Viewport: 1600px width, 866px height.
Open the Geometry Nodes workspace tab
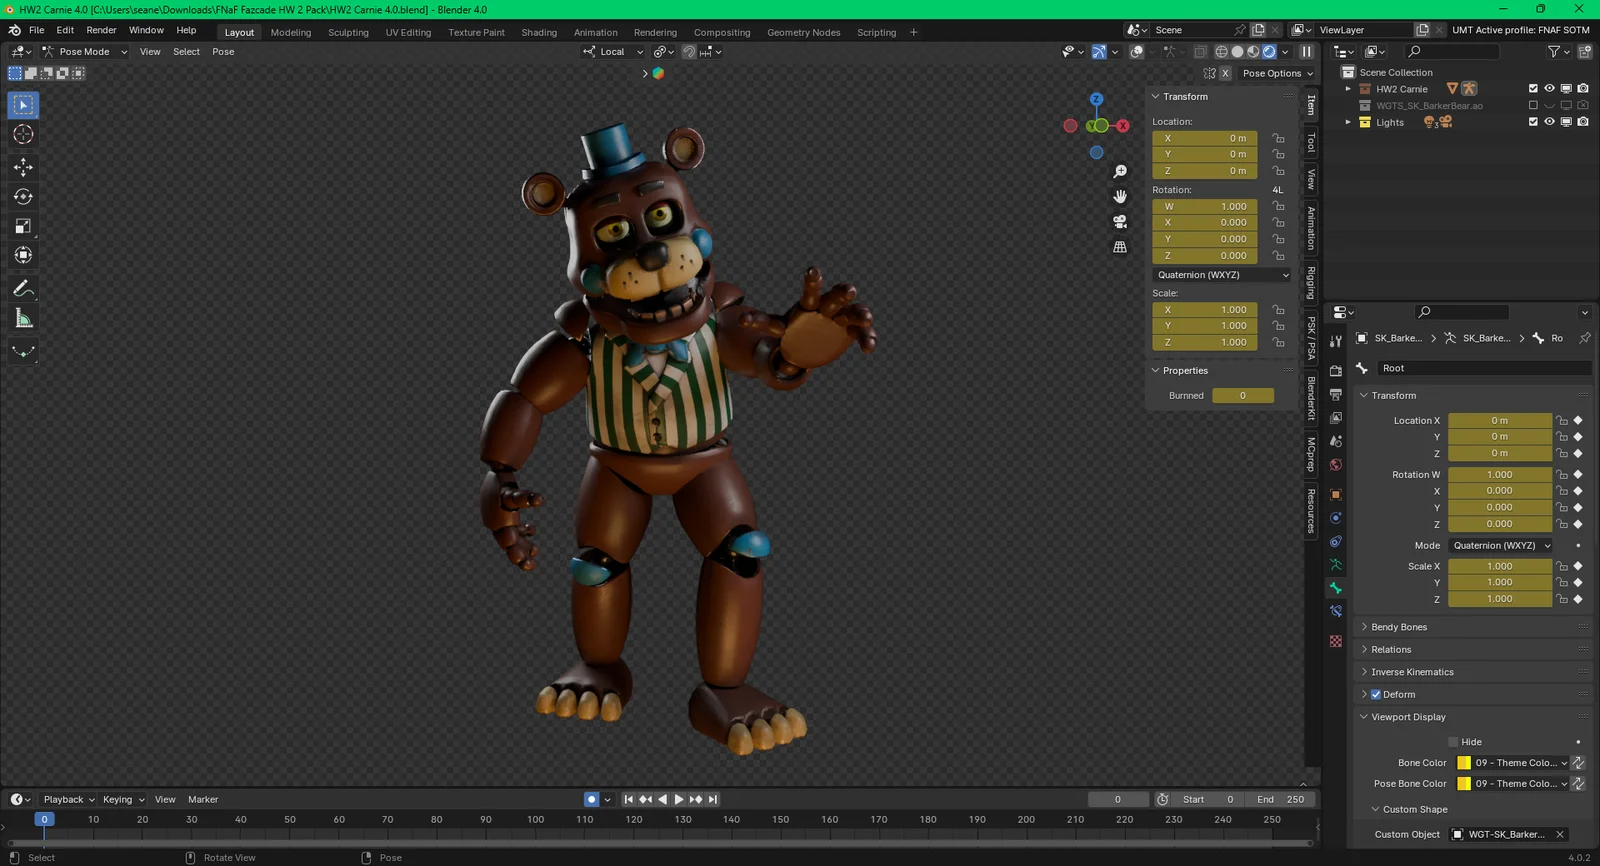coord(804,32)
